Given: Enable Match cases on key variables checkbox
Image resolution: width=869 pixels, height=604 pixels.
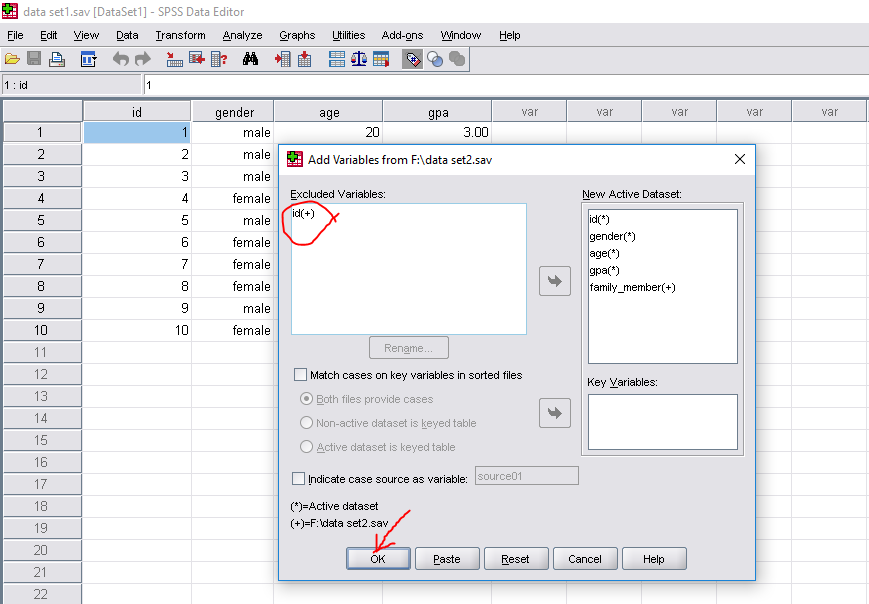Looking at the screenshot, I should click(300, 375).
